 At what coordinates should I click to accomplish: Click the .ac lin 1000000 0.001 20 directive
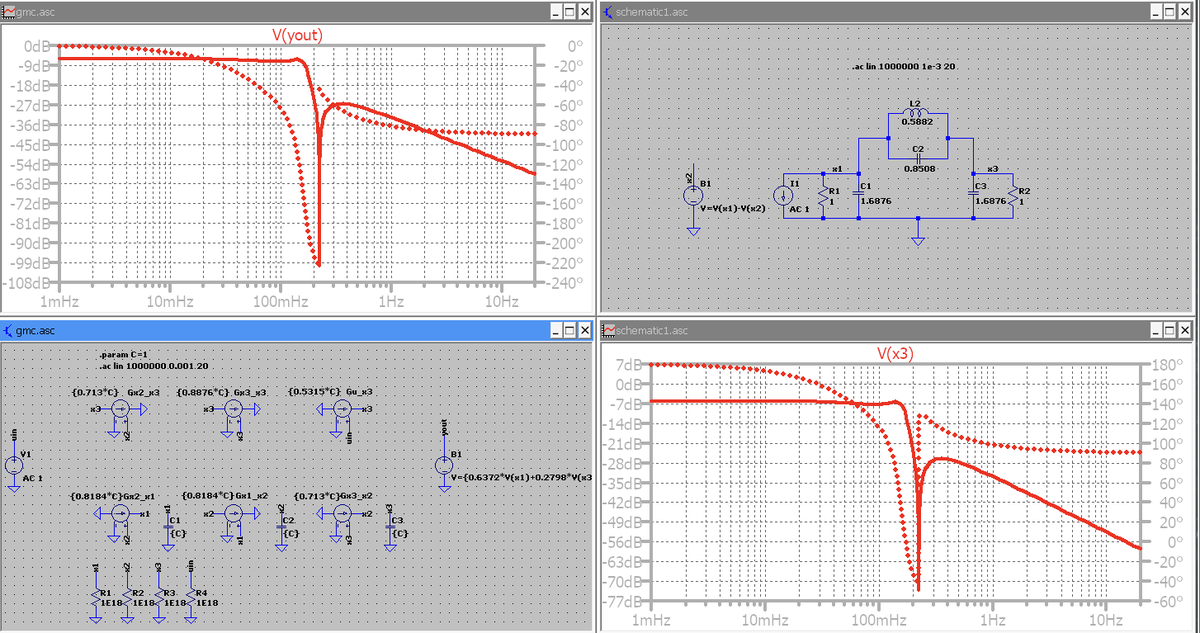click(152, 366)
